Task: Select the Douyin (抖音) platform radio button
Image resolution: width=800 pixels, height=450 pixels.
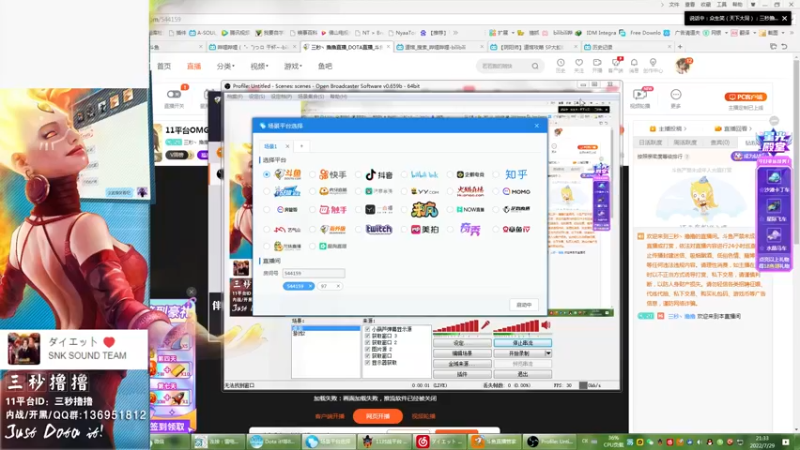Action: 358,174
